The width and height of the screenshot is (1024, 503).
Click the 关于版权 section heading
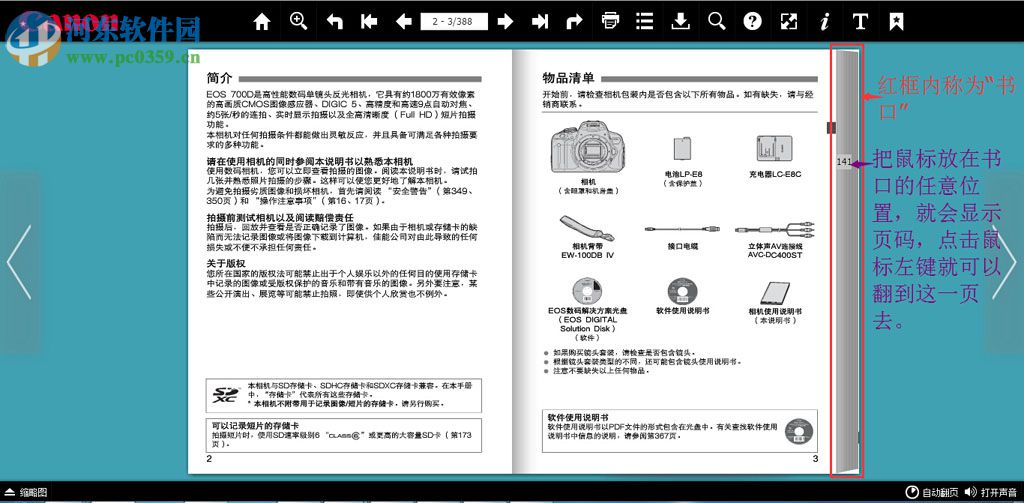tap(226, 263)
